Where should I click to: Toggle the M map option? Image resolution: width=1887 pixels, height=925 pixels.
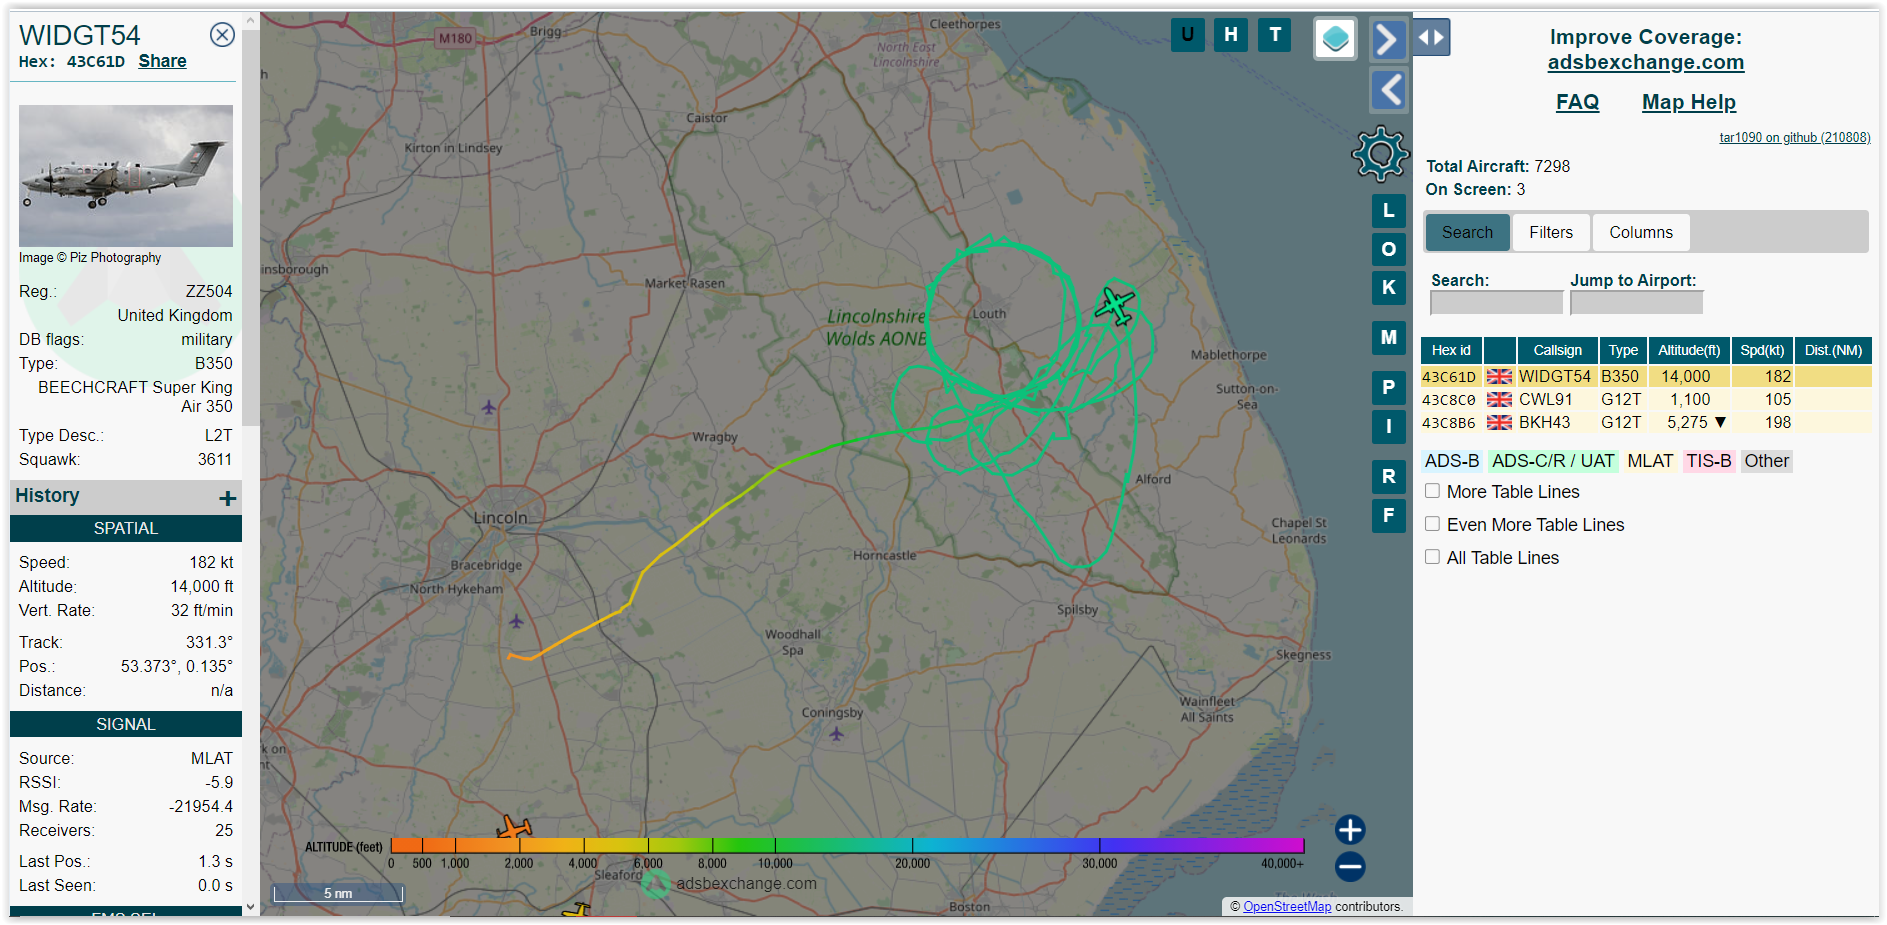tap(1389, 337)
